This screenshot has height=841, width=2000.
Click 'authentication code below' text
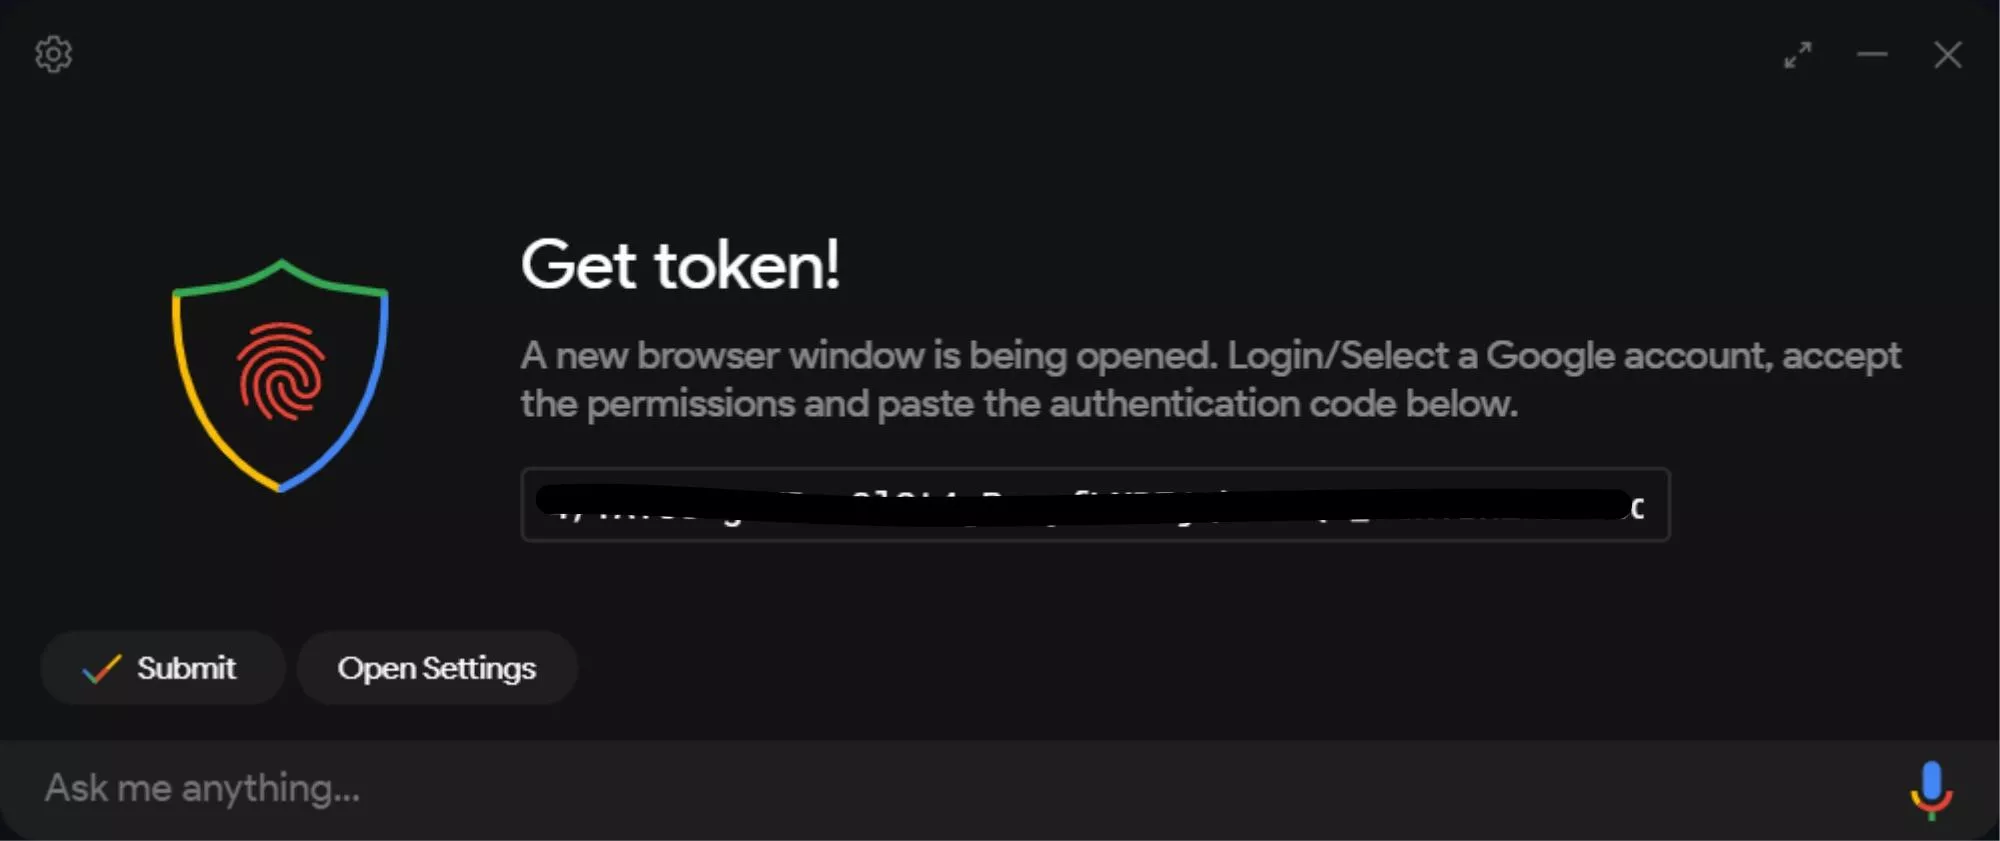coord(1283,404)
